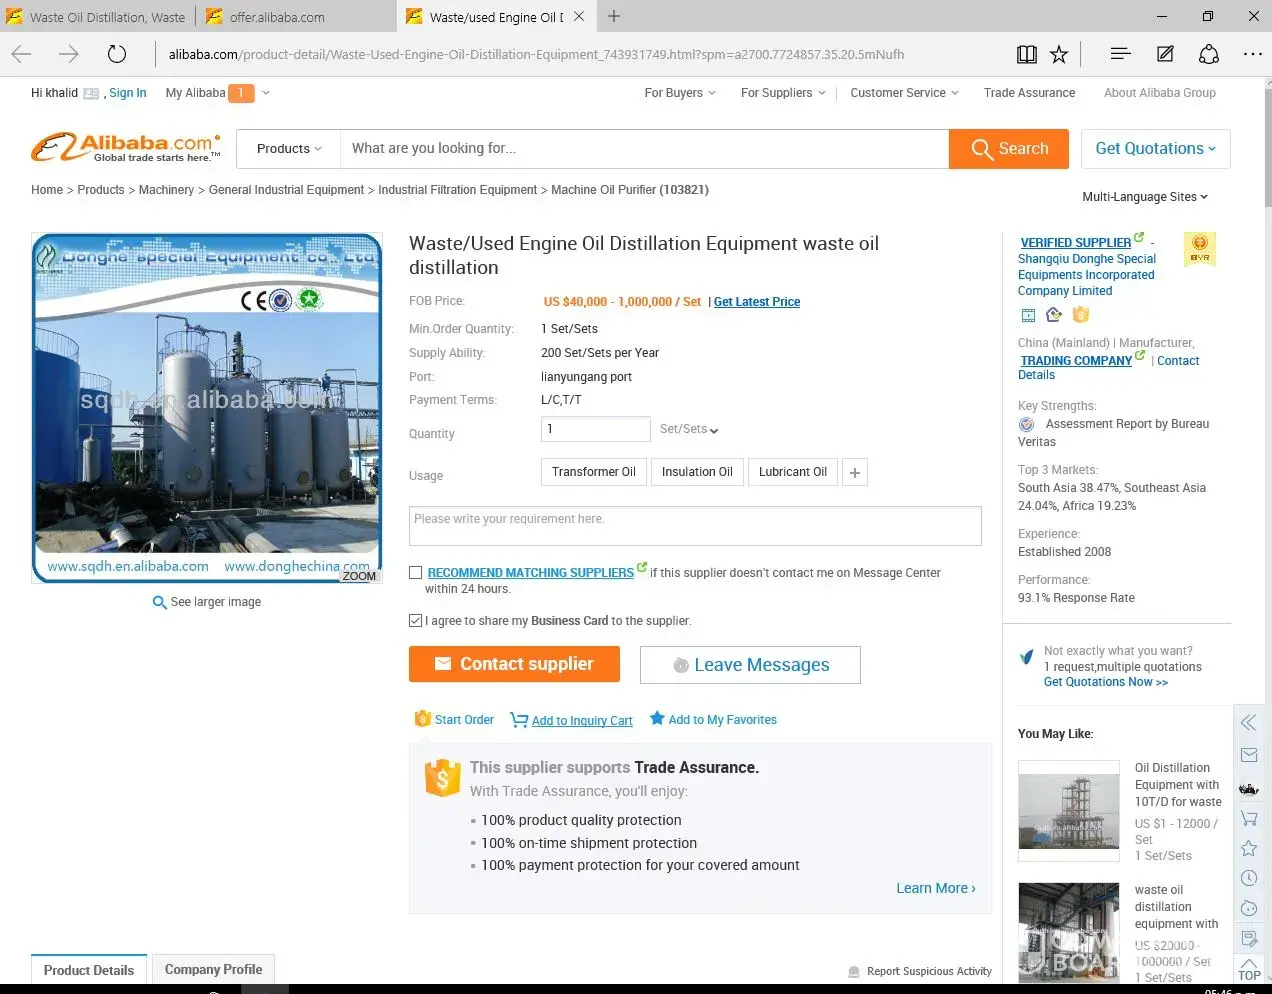
Task: Click the Sign In link
Action: pyautogui.click(x=127, y=93)
